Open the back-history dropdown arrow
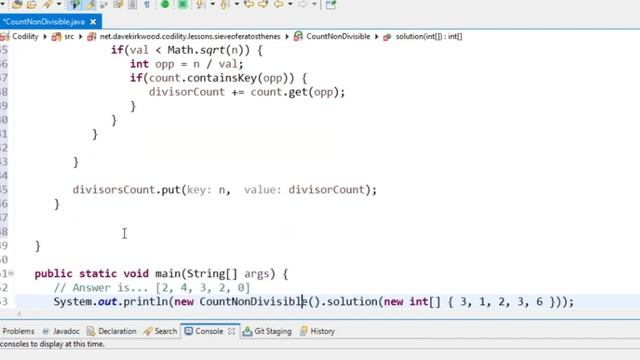Screen dimensions: 640x360 (290, 4)
